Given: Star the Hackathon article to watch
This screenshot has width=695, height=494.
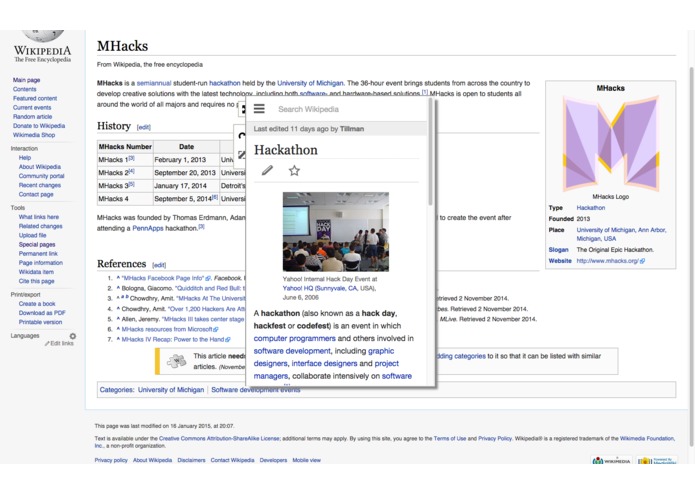Looking at the screenshot, I should [x=294, y=171].
